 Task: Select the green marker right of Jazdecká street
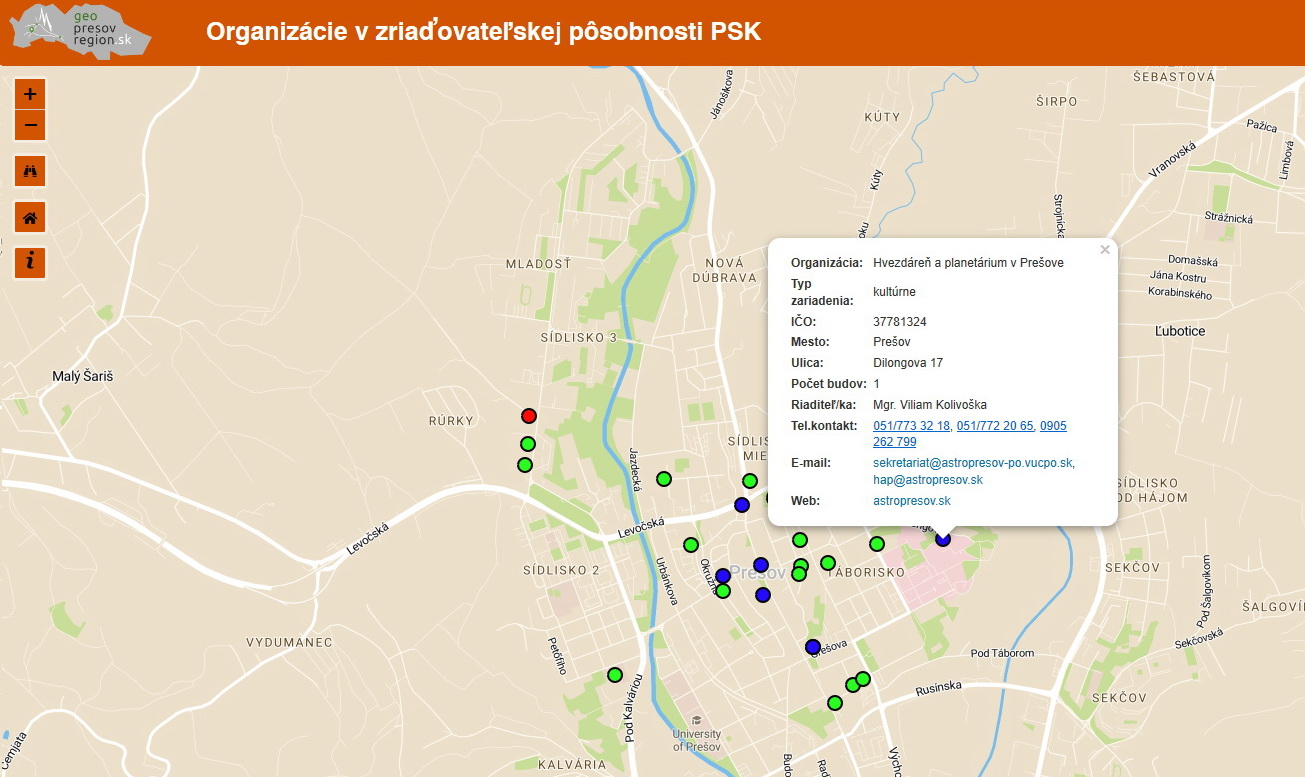coord(663,479)
